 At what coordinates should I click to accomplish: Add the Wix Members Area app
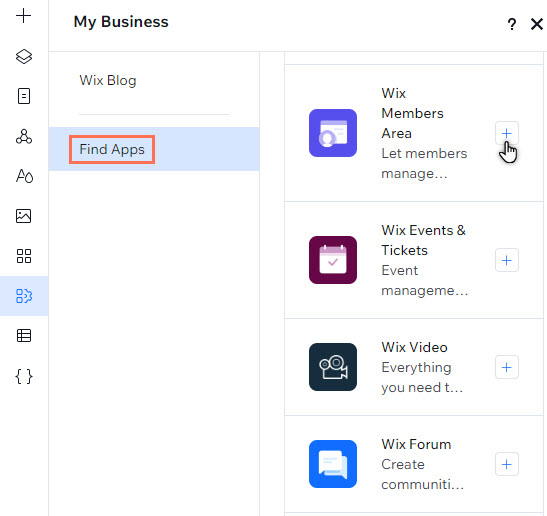[x=507, y=133]
